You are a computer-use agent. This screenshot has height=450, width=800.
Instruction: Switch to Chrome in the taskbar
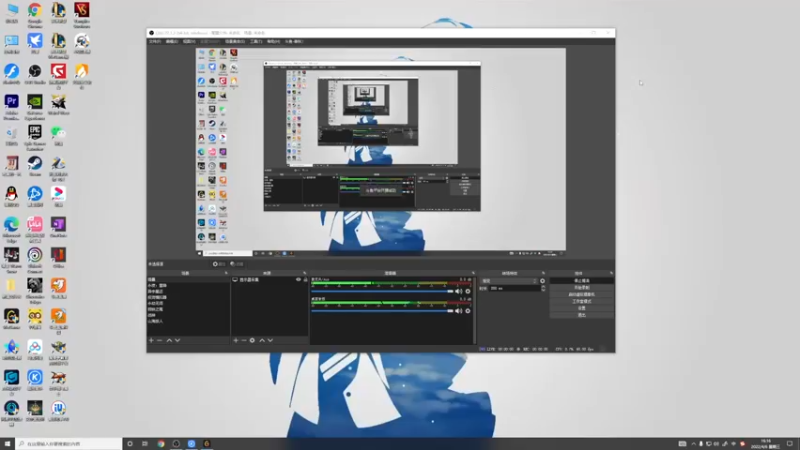pyautogui.click(x=161, y=444)
